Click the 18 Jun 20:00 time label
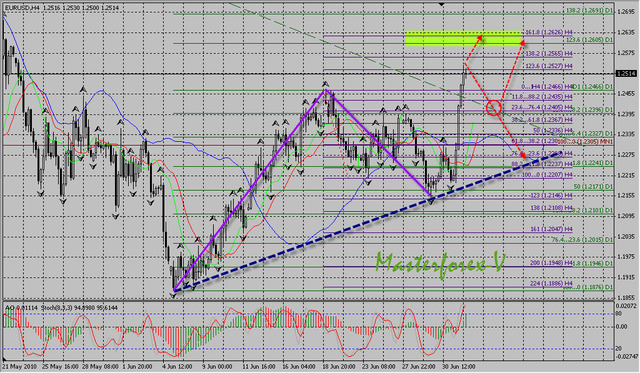 click(x=338, y=366)
